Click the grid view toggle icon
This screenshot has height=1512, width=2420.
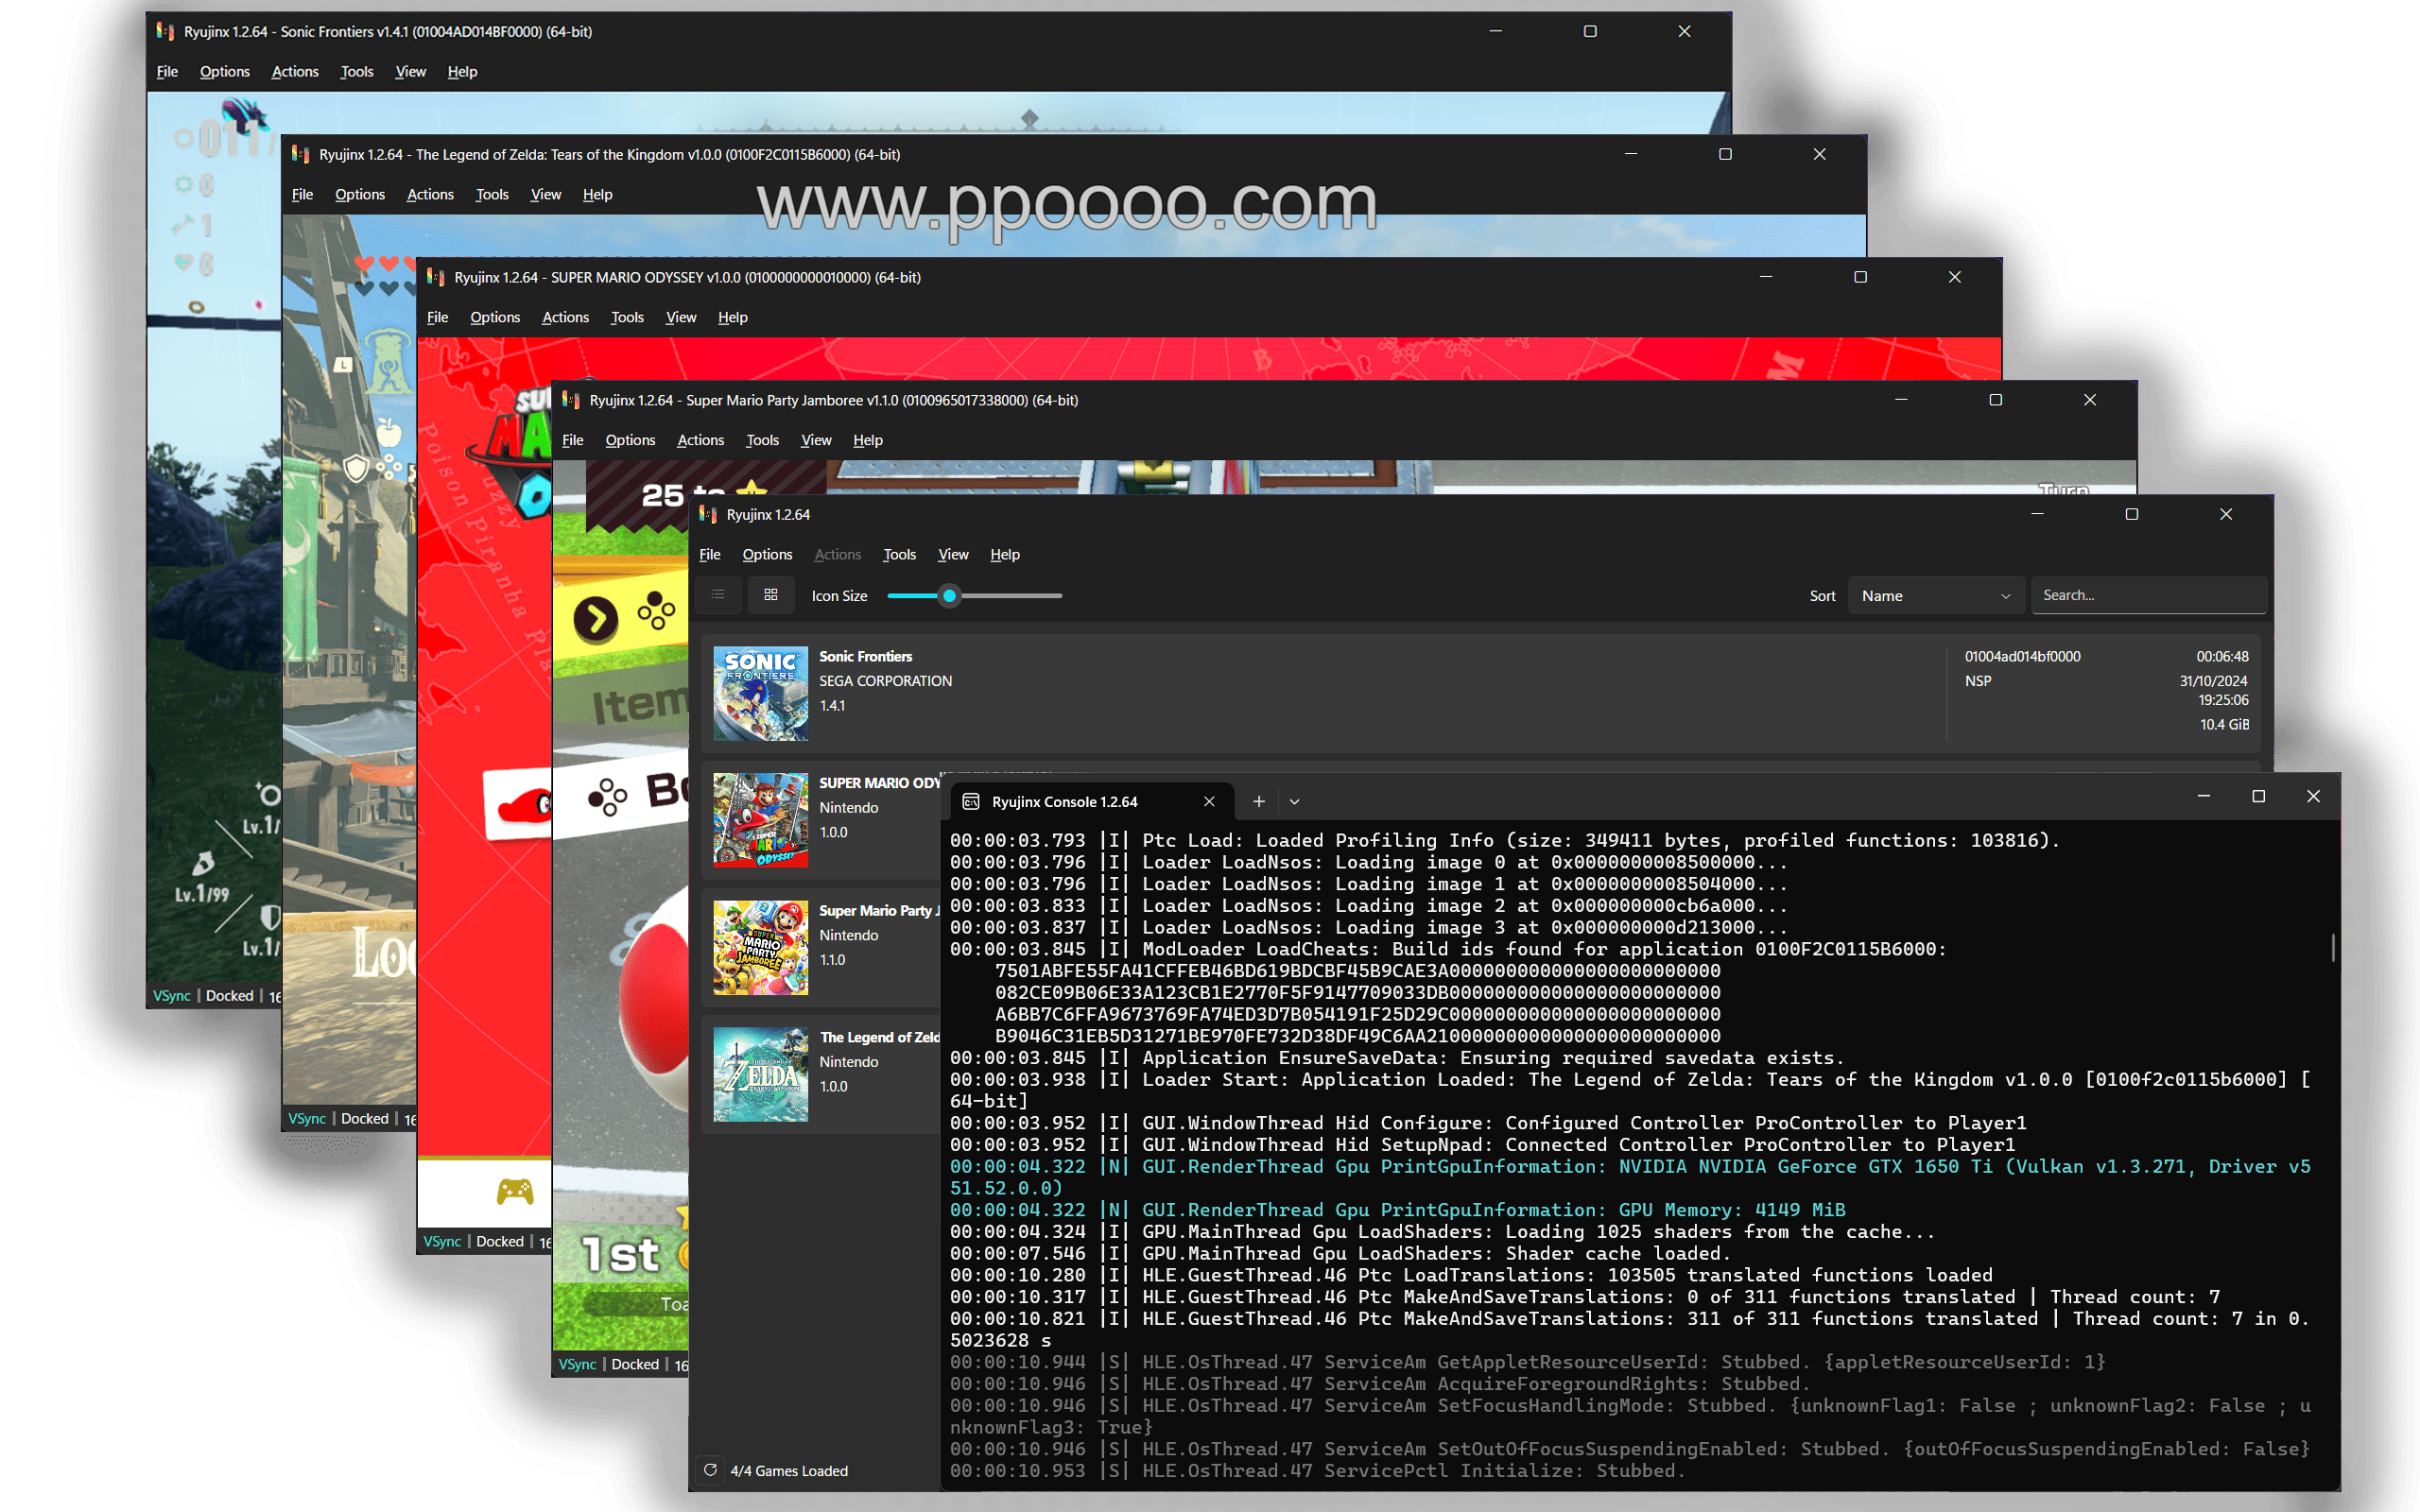pos(771,595)
